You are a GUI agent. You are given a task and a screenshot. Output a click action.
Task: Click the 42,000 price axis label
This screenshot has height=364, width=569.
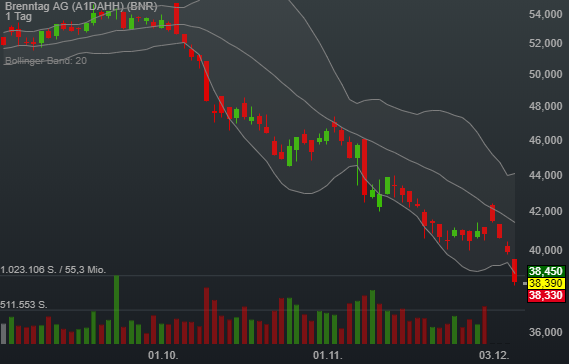[545, 211]
